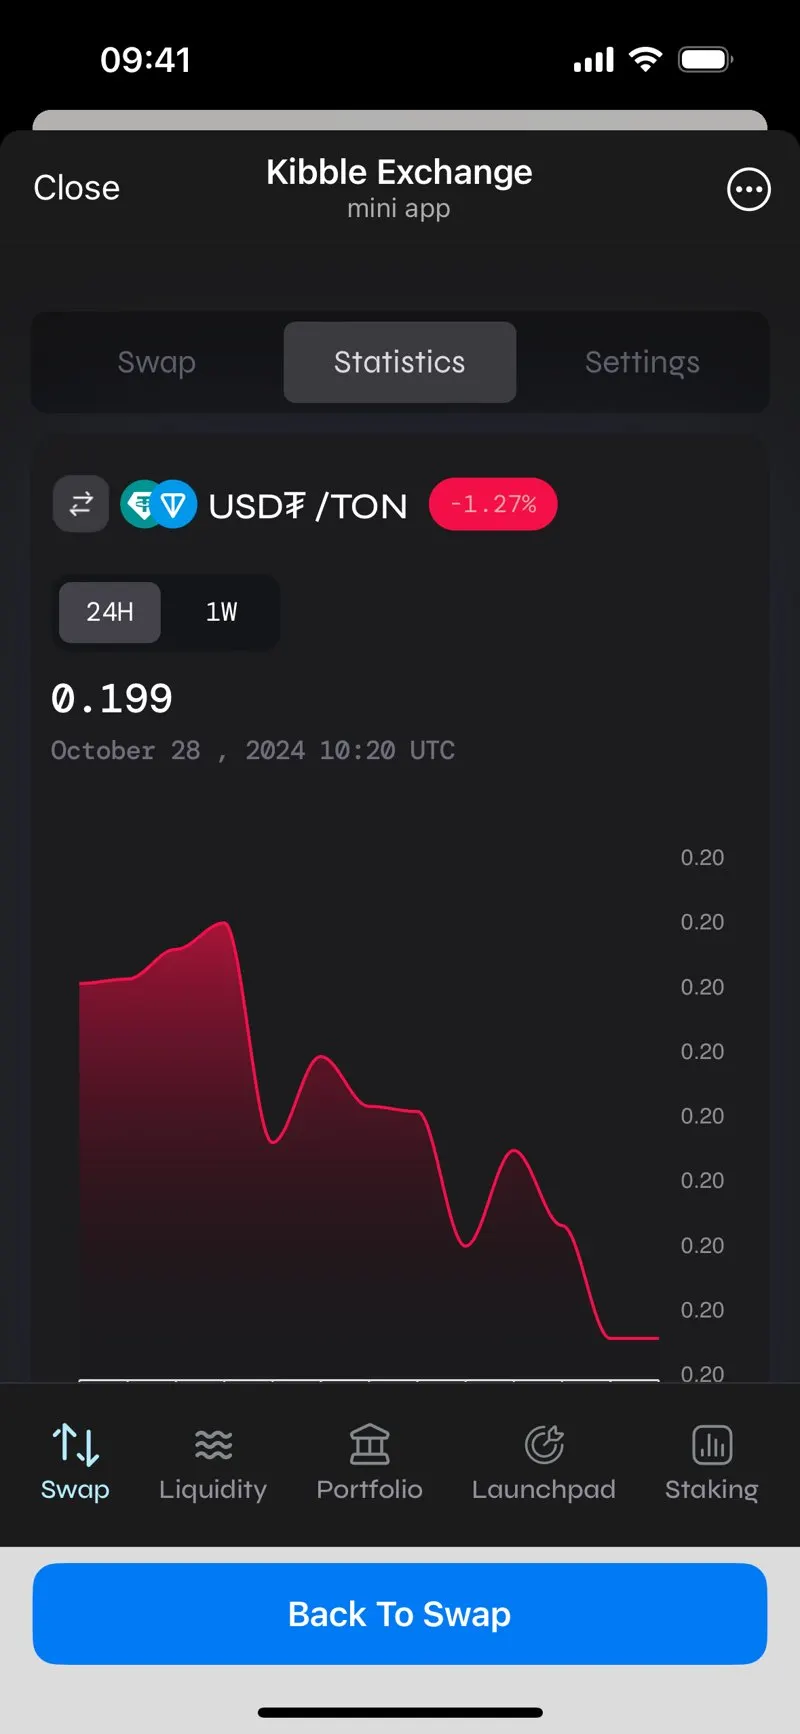Click the Back To Swap button

400,1614
